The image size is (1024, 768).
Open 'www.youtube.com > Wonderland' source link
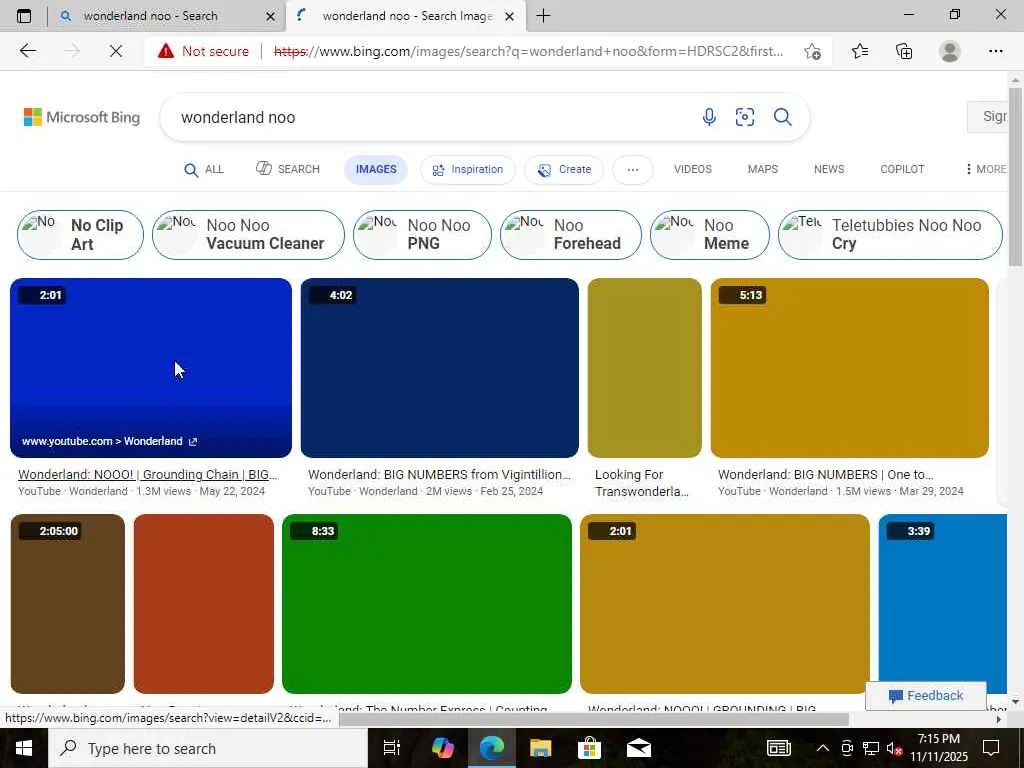tap(109, 441)
